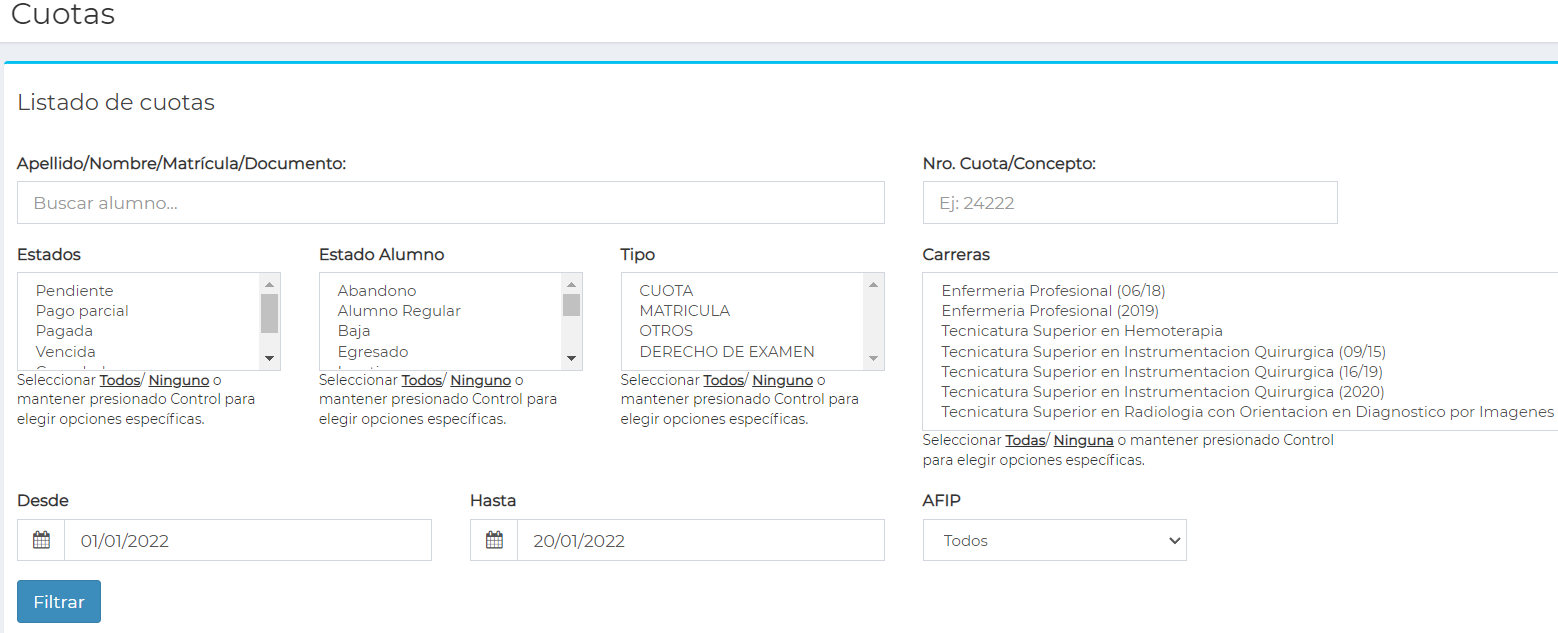1558x633 pixels.
Task: Click Todas link under Carreras
Action: tap(1025, 440)
